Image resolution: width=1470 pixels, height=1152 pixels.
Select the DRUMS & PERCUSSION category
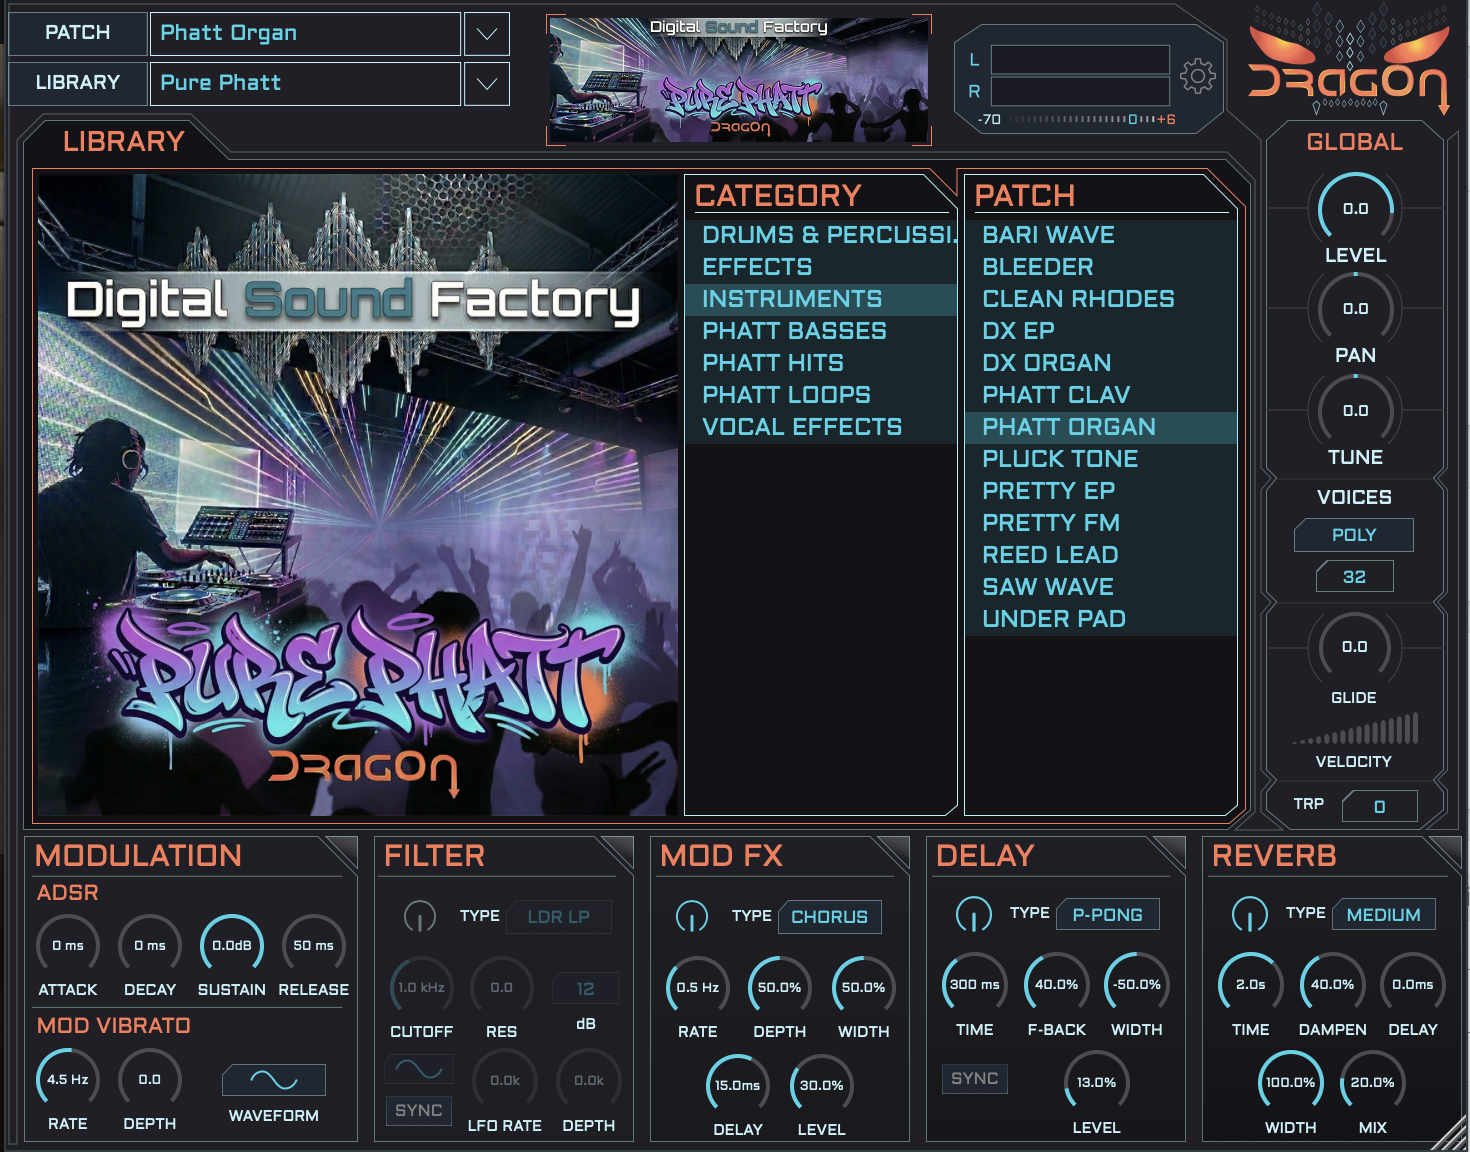tap(821, 235)
